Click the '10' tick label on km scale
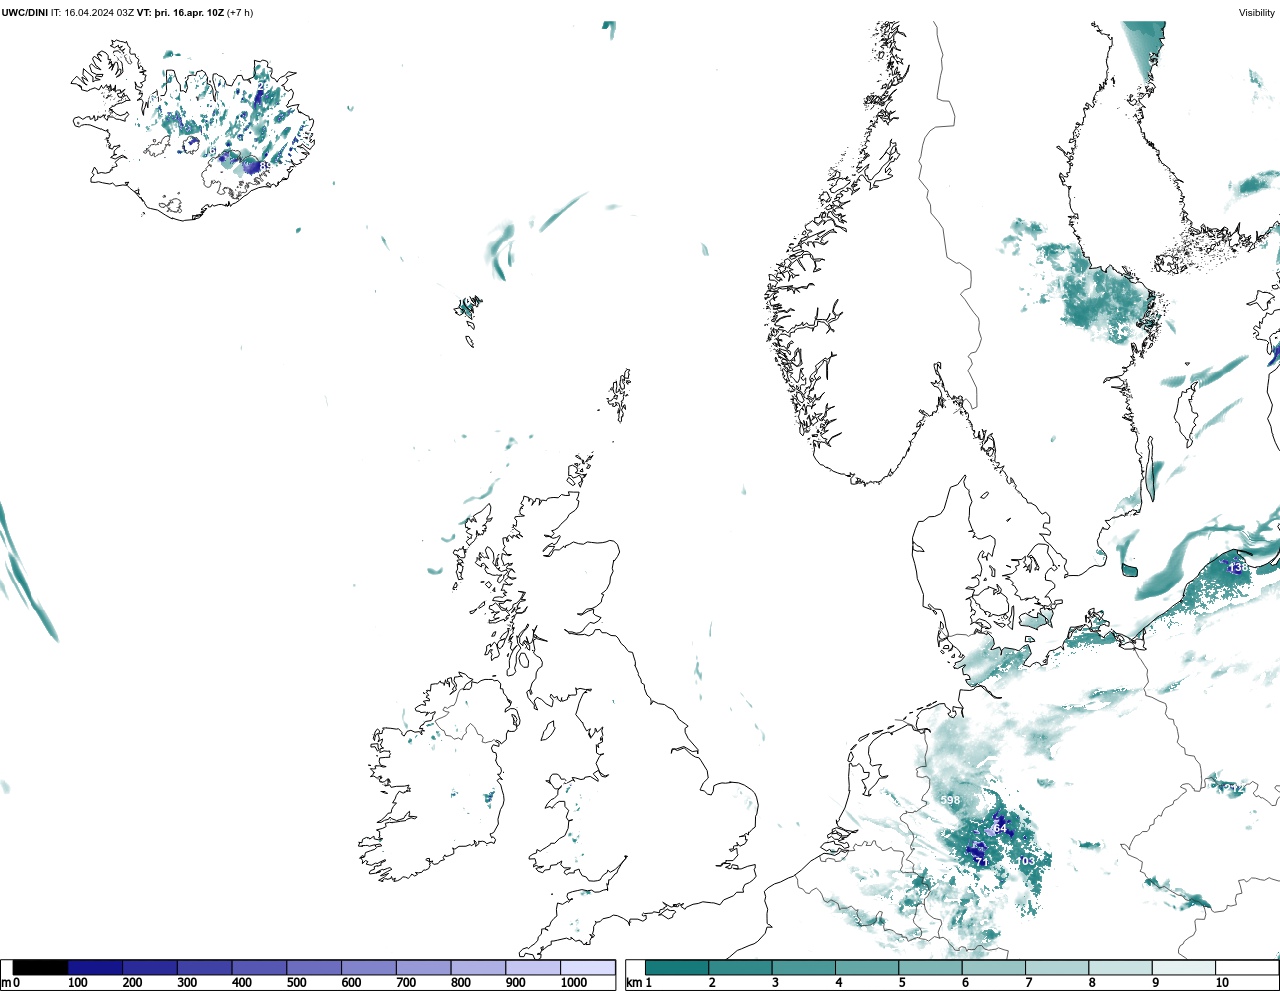The width and height of the screenshot is (1280, 991). click(x=1222, y=983)
